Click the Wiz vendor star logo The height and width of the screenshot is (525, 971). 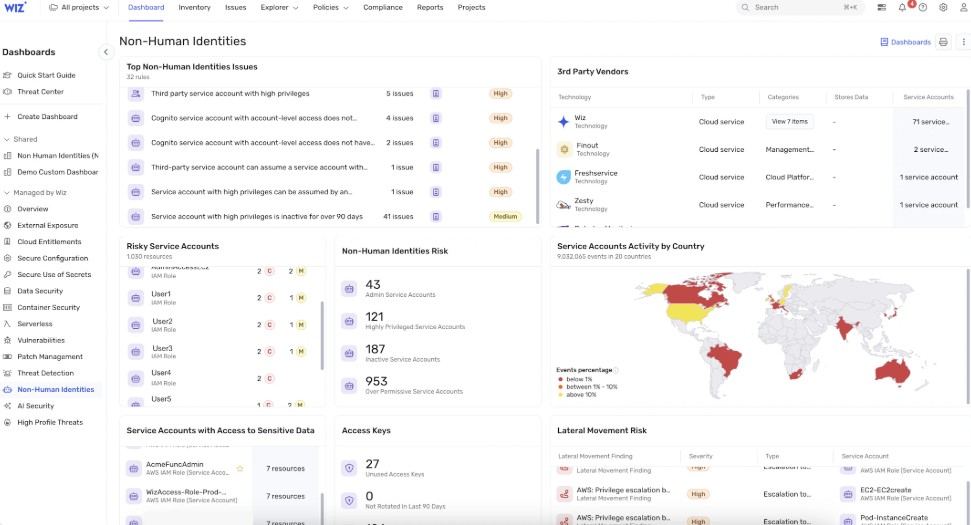click(x=564, y=121)
